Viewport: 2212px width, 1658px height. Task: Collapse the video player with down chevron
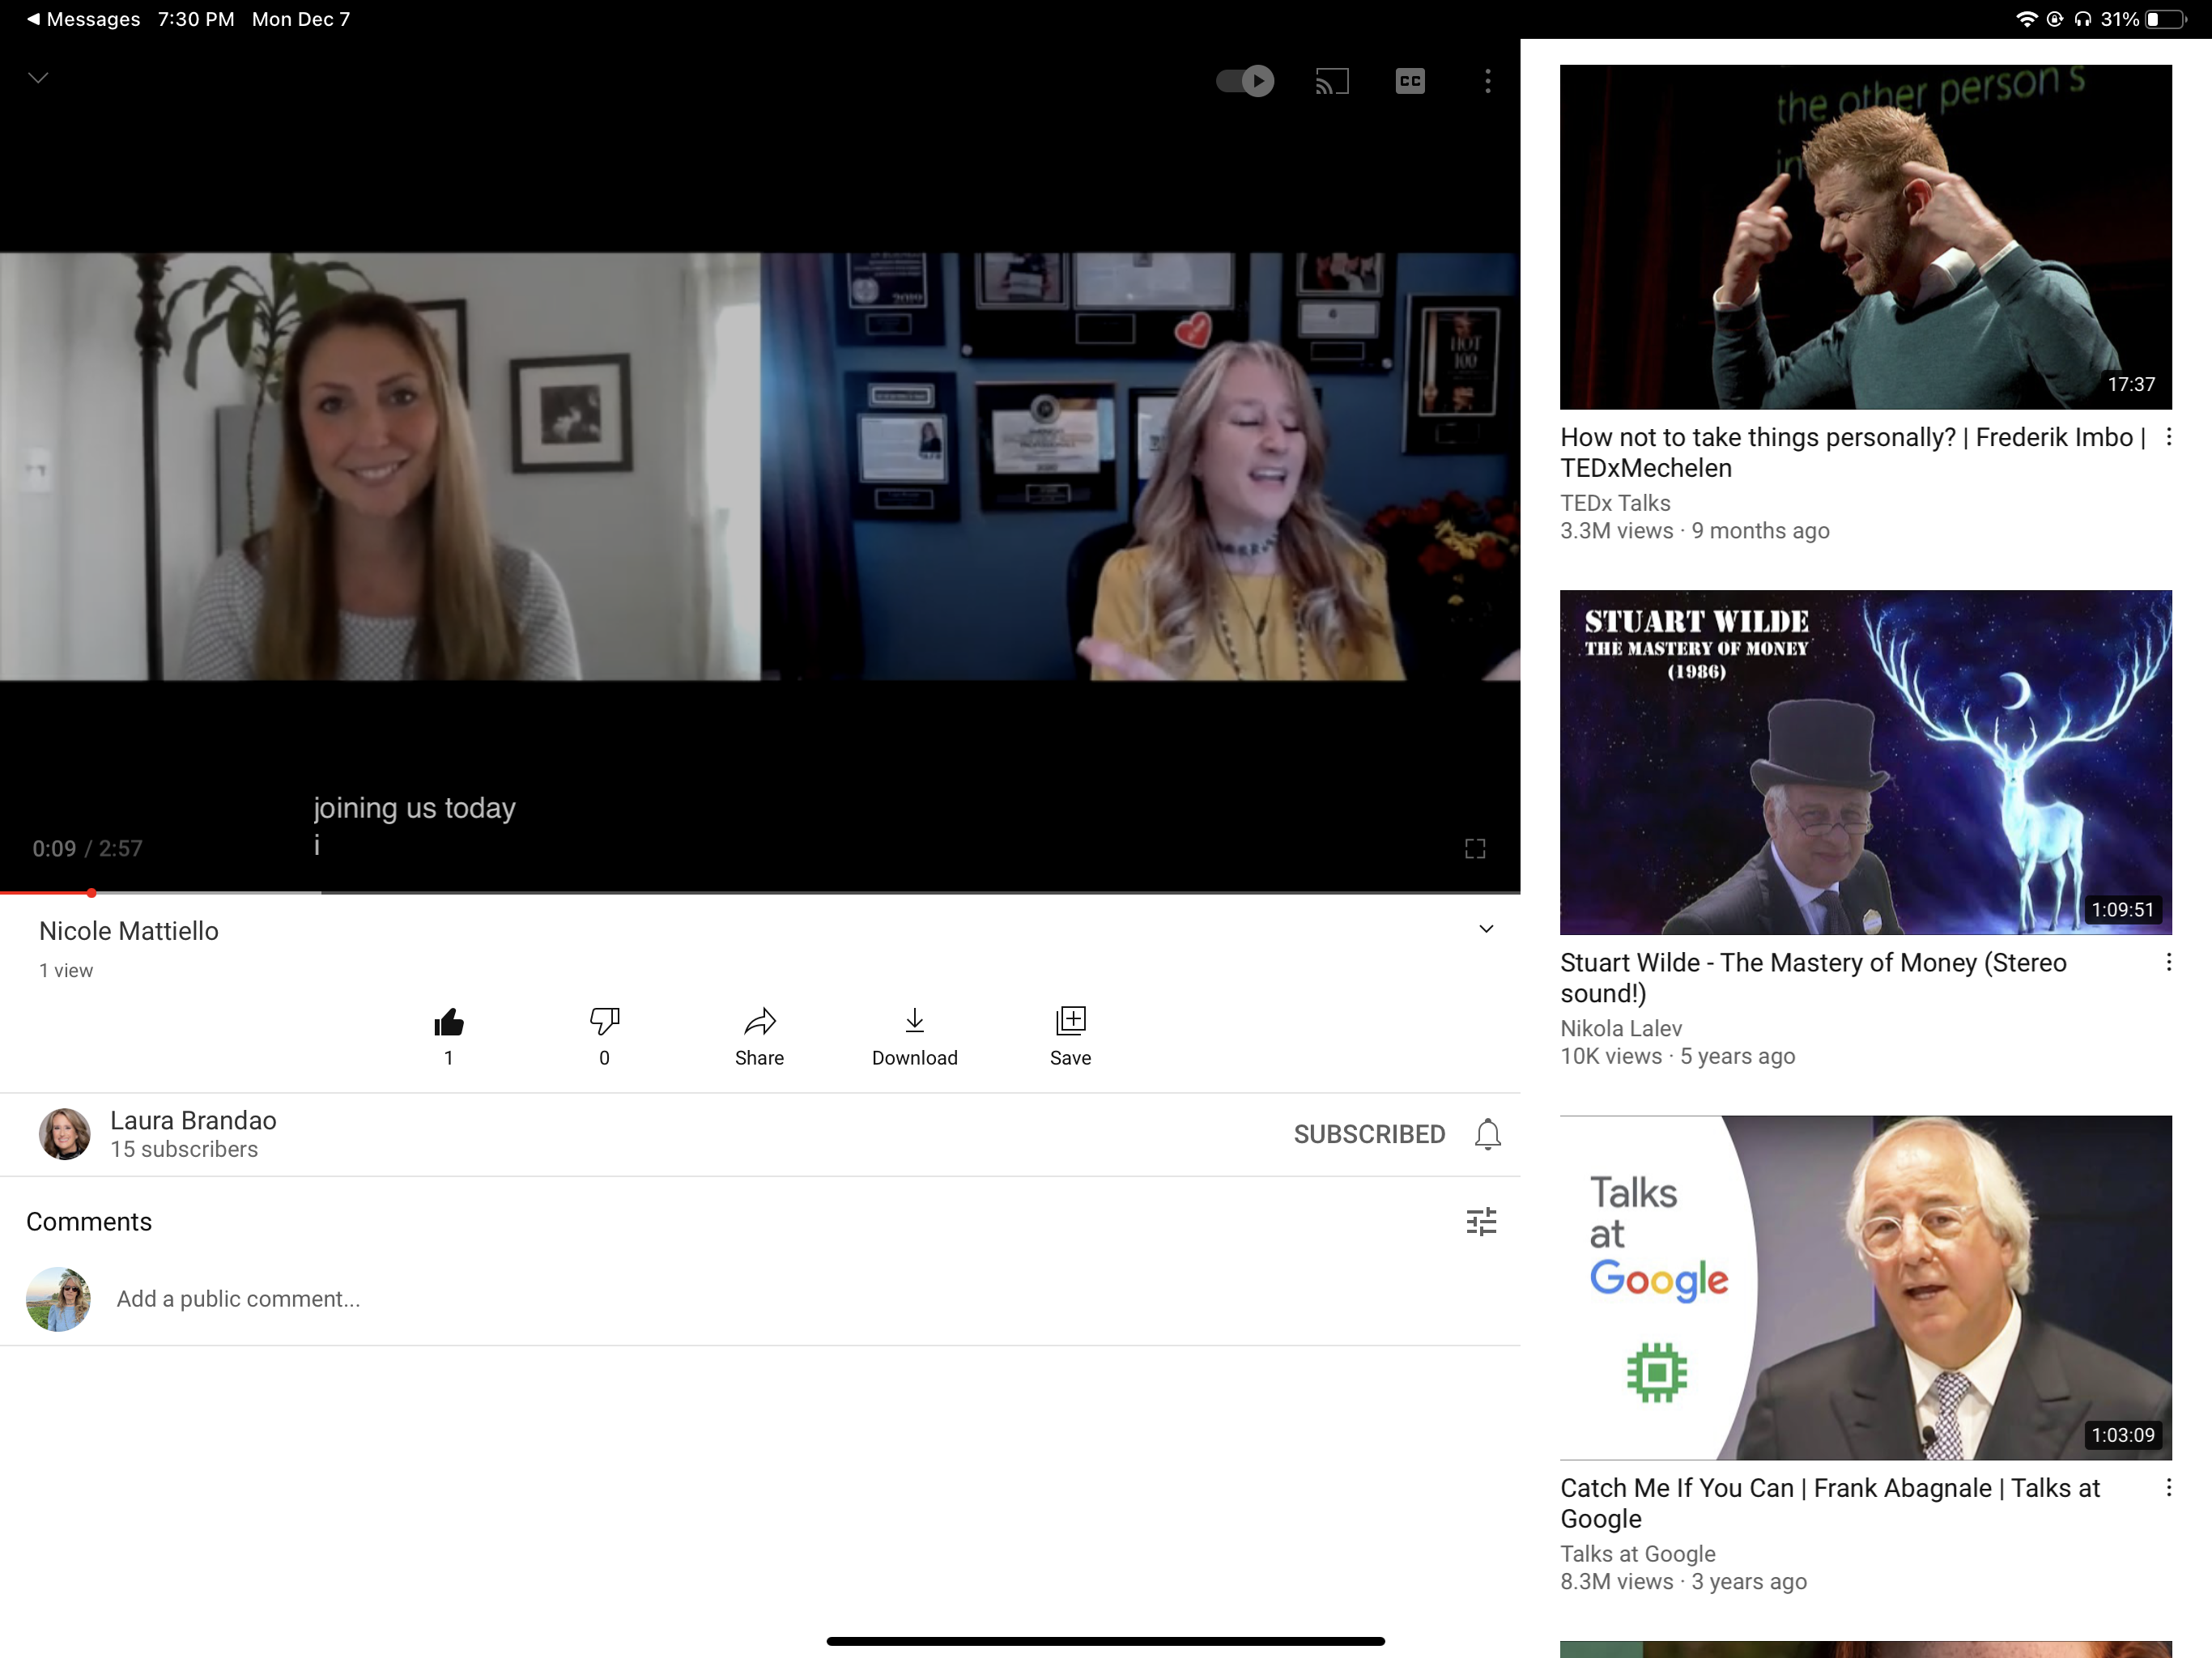(x=38, y=78)
